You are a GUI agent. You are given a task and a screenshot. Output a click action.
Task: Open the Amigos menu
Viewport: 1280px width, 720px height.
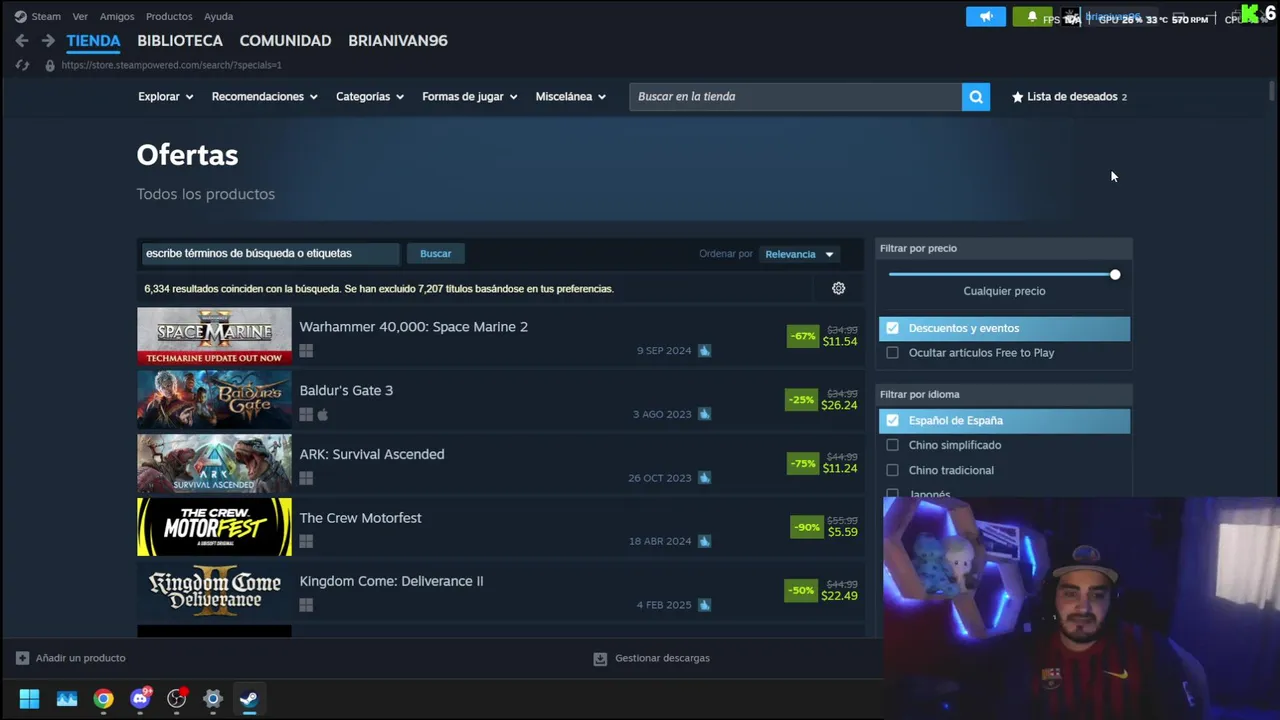pyautogui.click(x=117, y=16)
